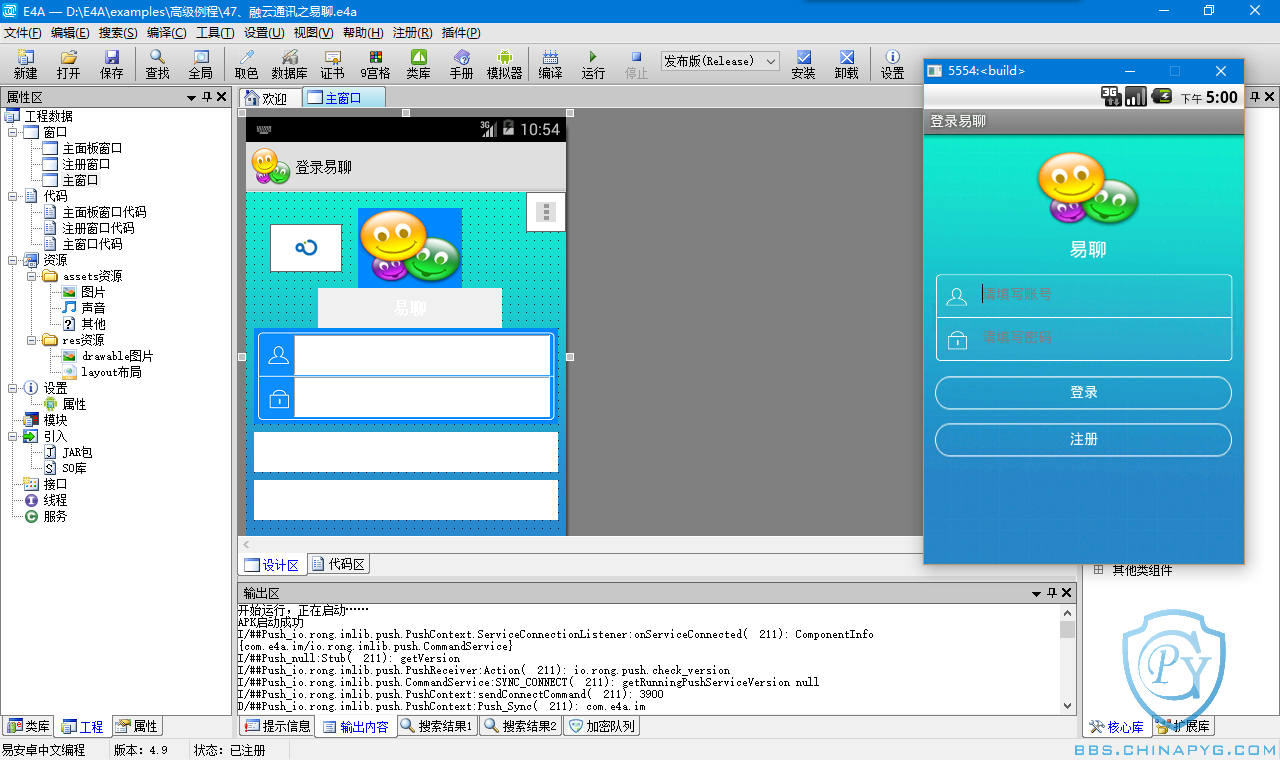This screenshot has width=1280, height=760.
Task: Pin the 属性区 panel
Action: [x=207, y=97]
